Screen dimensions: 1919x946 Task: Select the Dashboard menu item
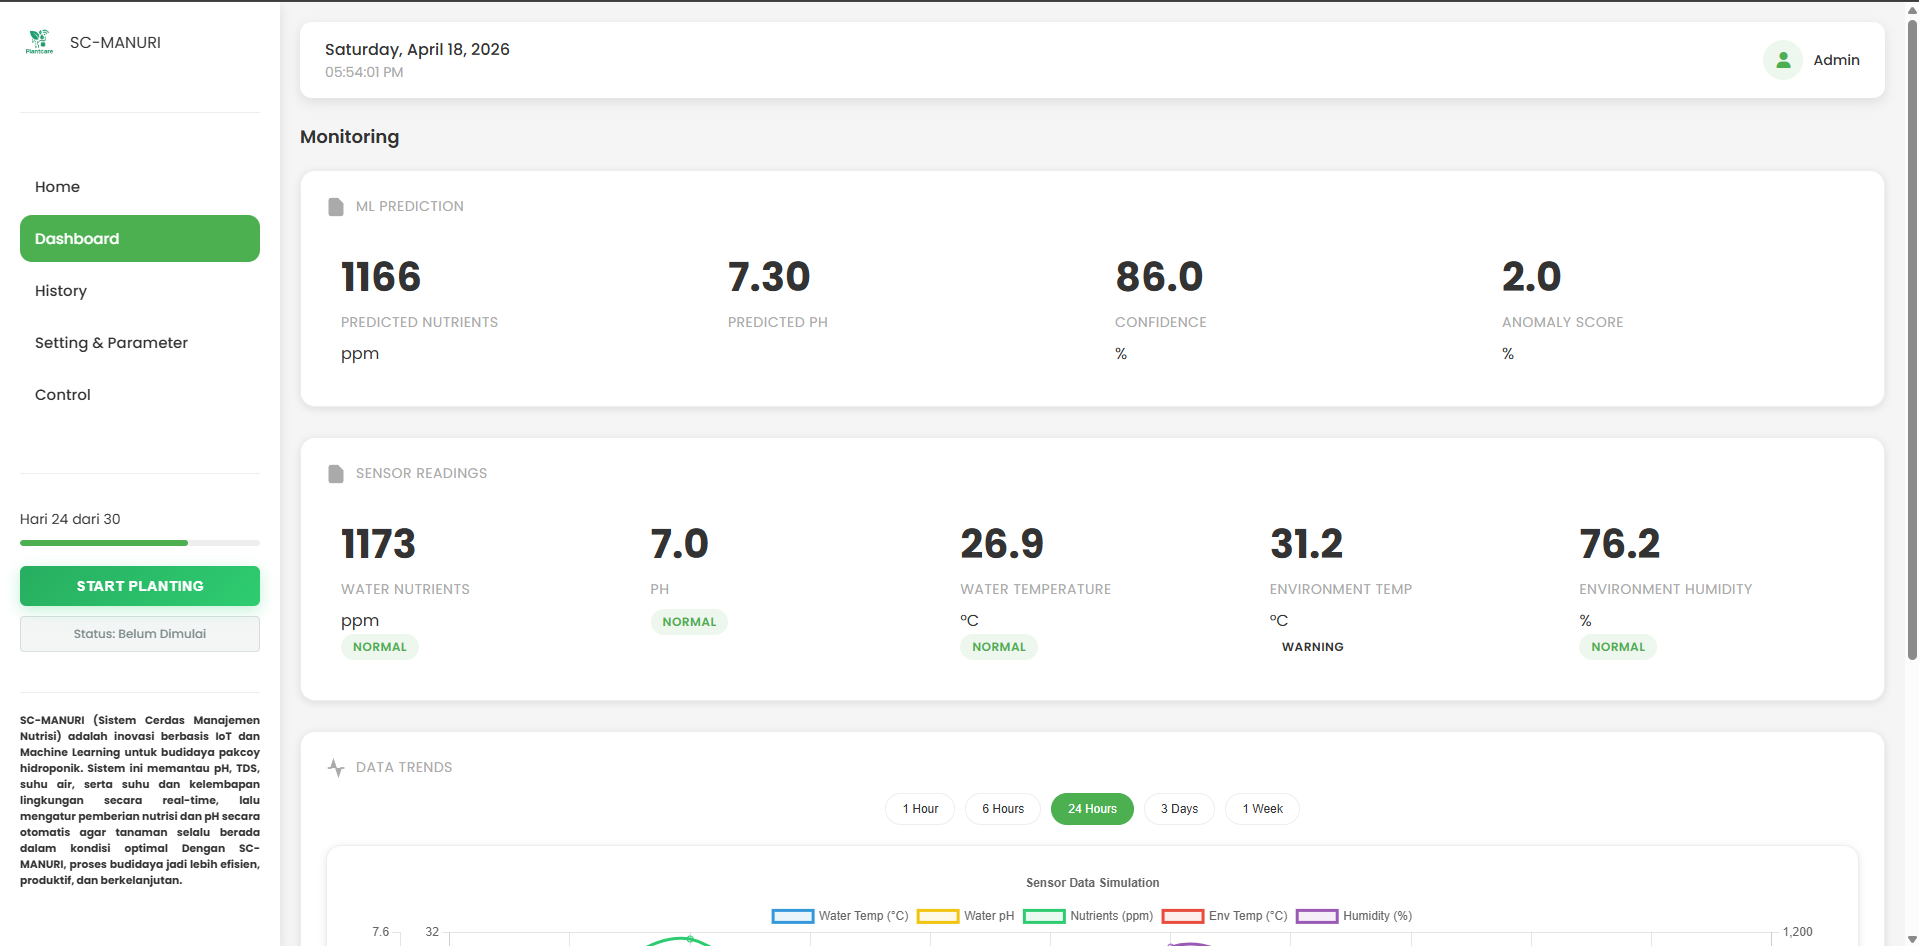pyautogui.click(x=140, y=238)
